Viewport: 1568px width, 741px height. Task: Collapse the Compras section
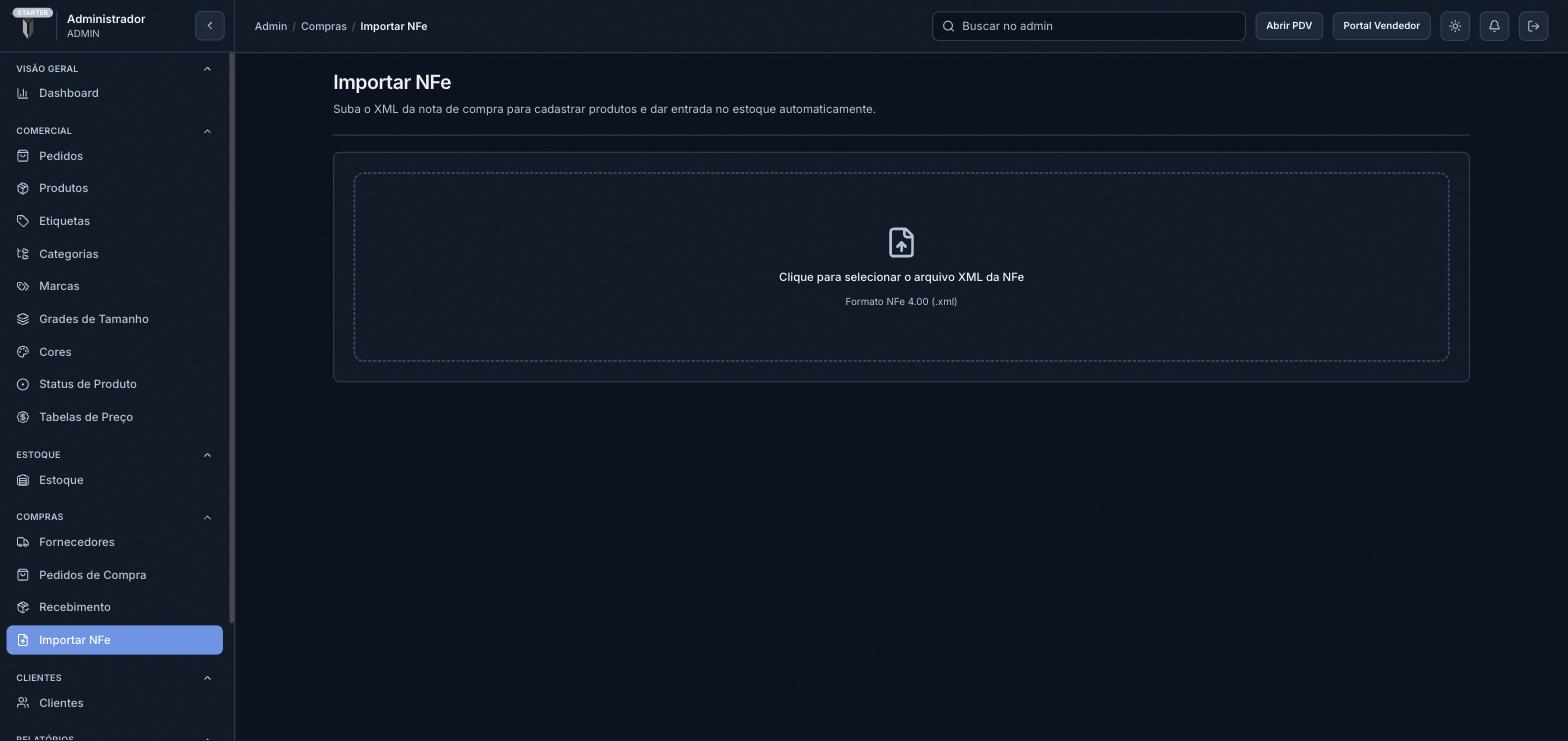point(207,517)
